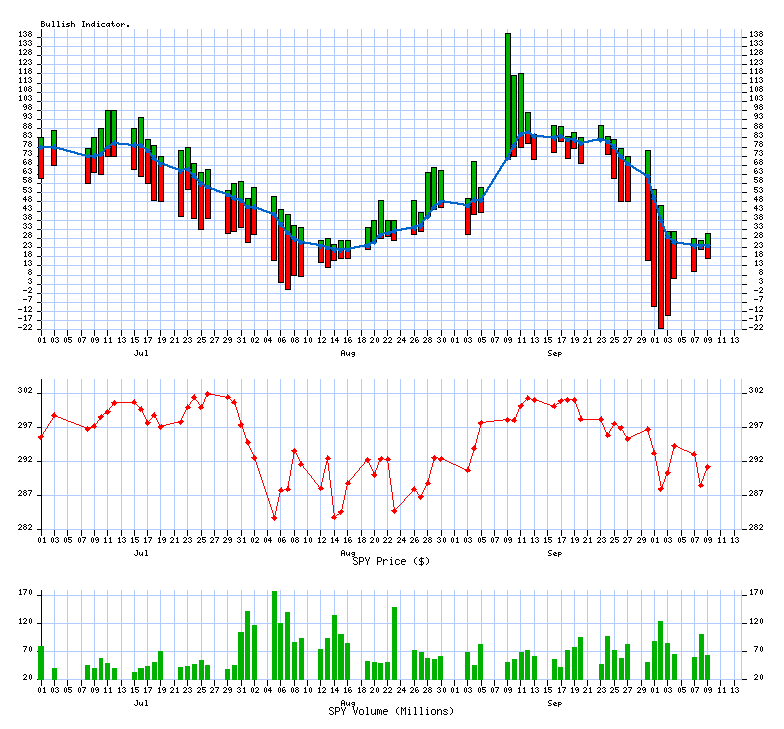
Task: Click the highest SPY price point in late July
Action: 207,394
